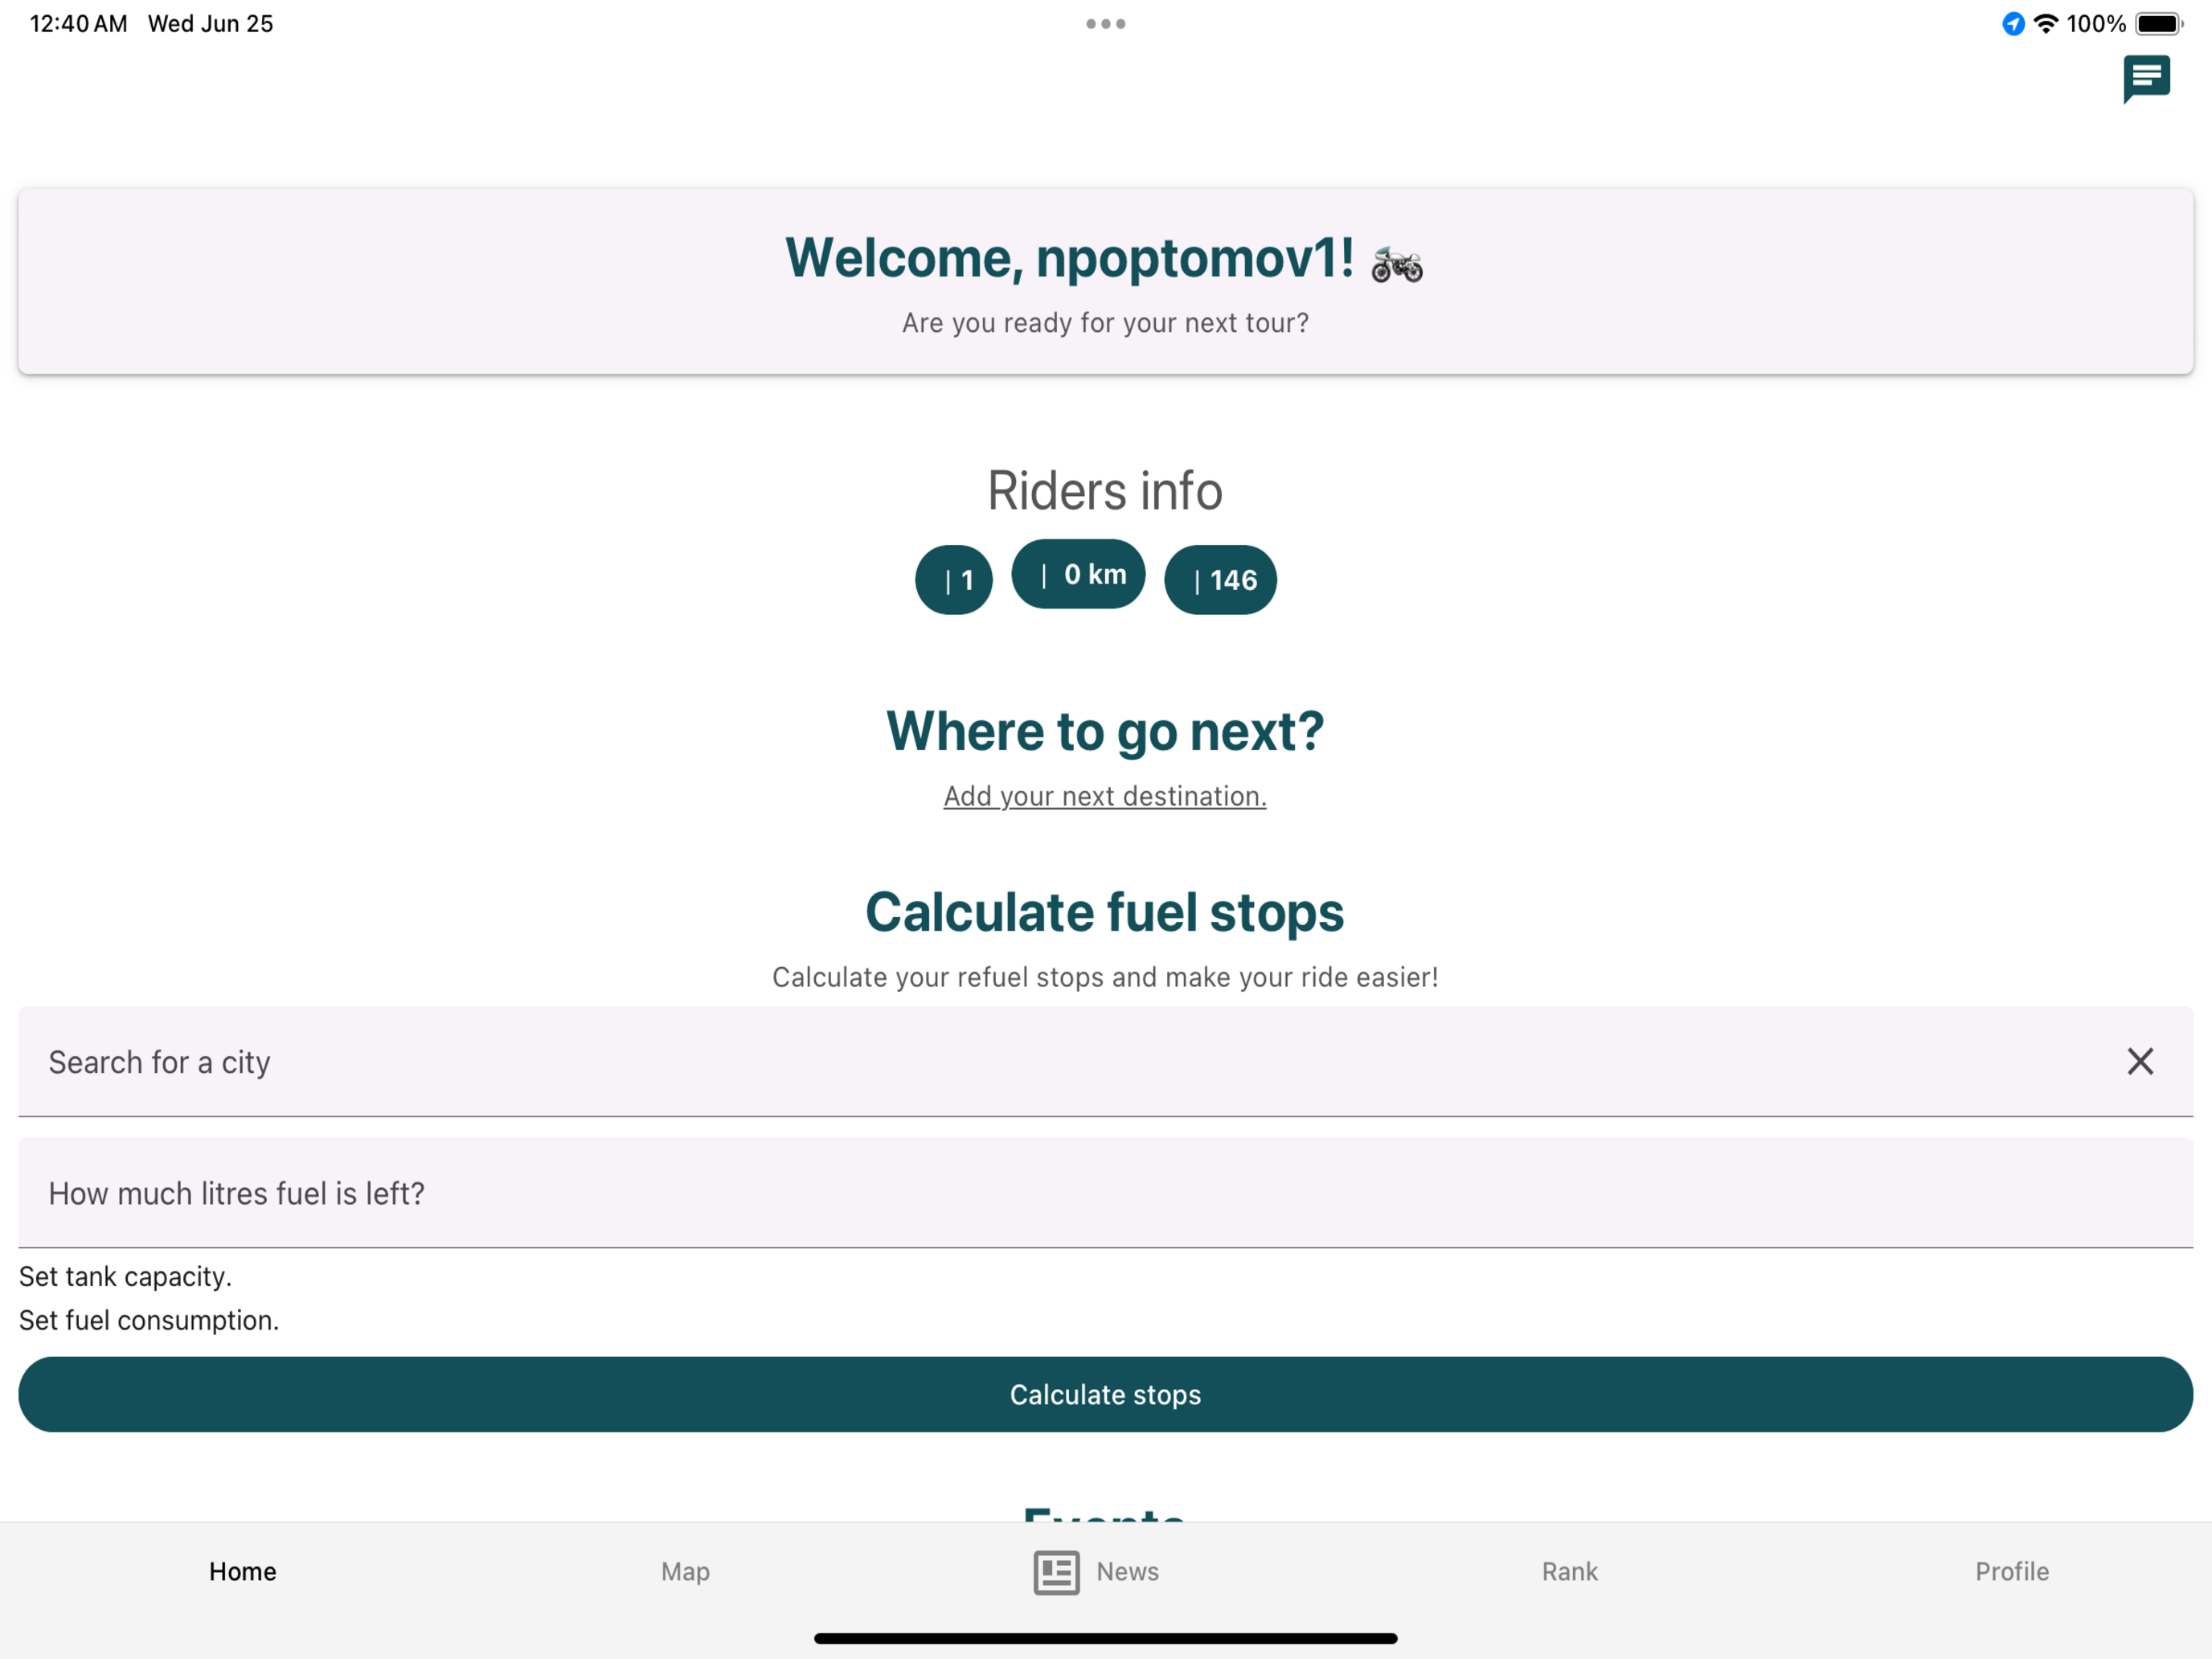Follow the Add your next destination link
The height and width of the screenshot is (1659, 2212).
(1105, 796)
